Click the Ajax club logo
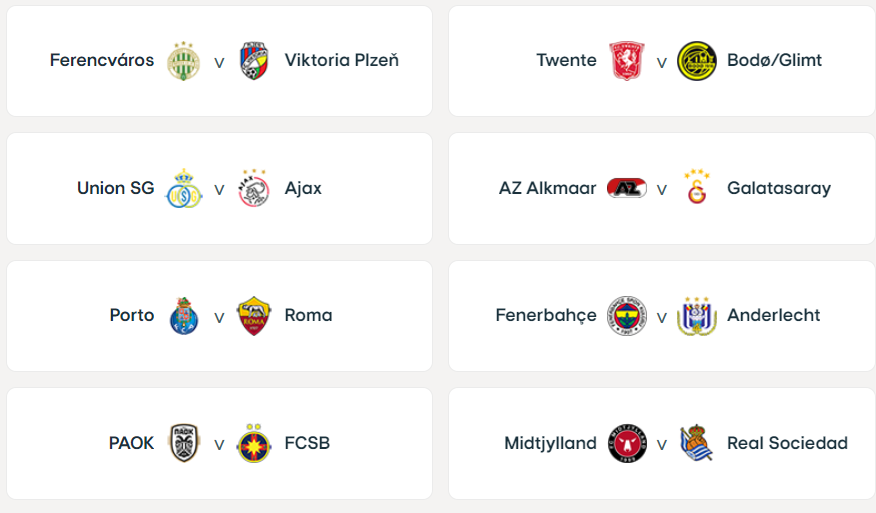The height and width of the screenshot is (513, 876). pyautogui.click(x=254, y=188)
